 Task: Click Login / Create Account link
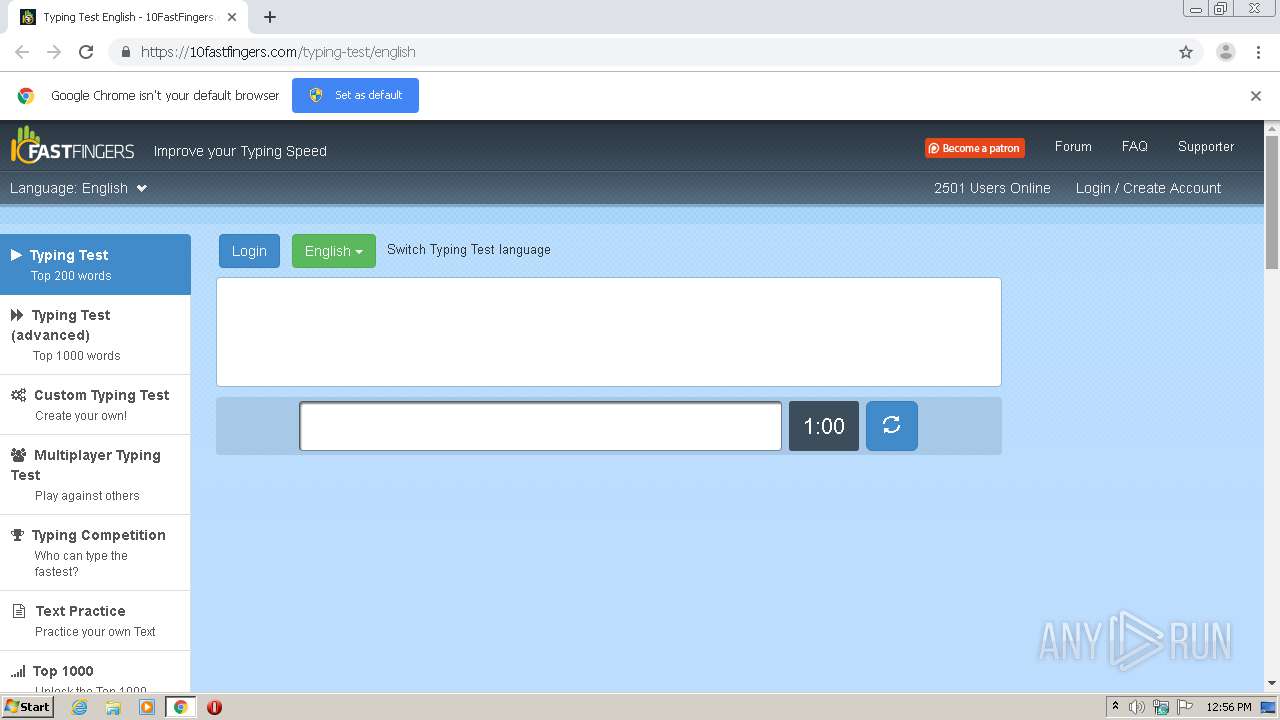coord(1148,188)
